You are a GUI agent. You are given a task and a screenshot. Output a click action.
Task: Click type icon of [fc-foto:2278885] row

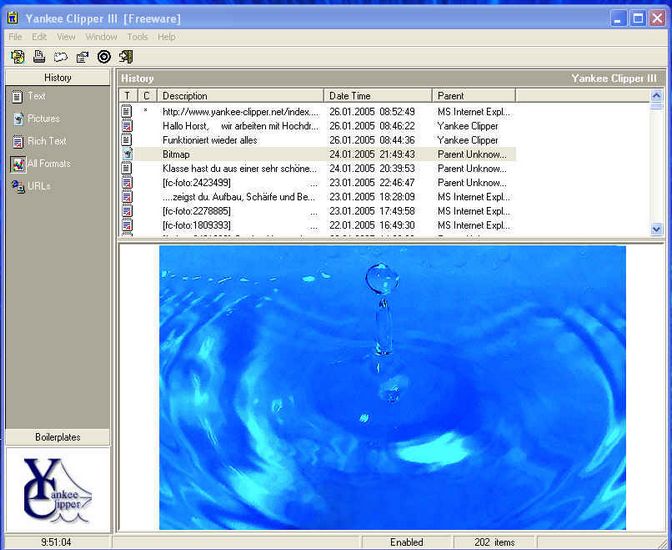click(127, 210)
